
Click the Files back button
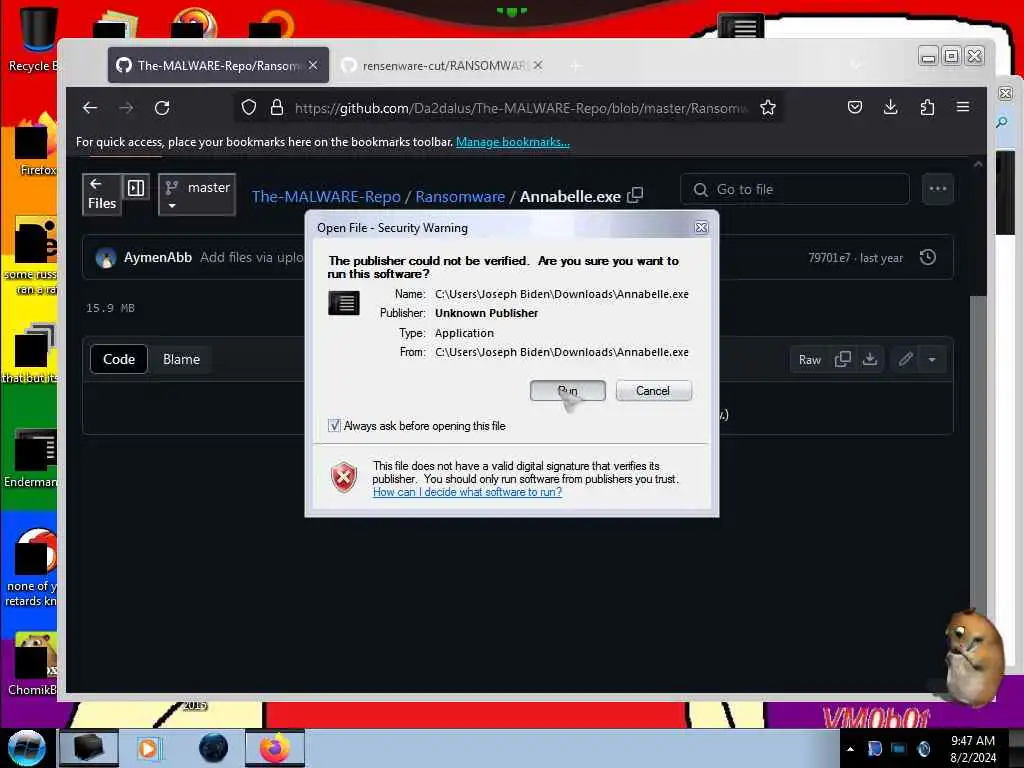pyautogui.click(x=102, y=195)
